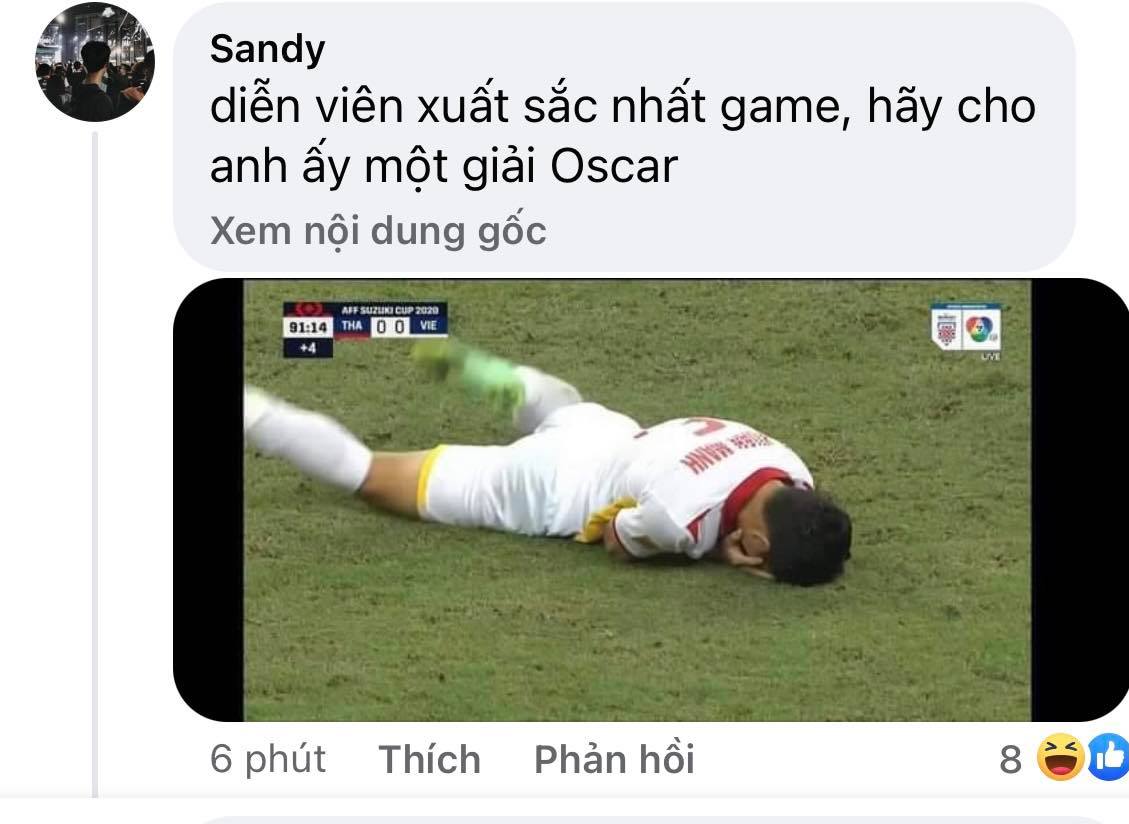Click the Thailand football association crest logo
This screenshot has width=1129, height=824.
click(x=946, y=330)
